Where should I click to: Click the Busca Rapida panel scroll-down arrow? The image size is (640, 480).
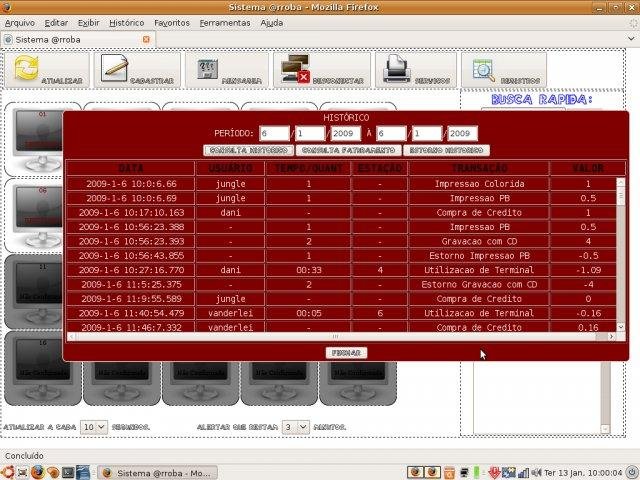(605, 429)
